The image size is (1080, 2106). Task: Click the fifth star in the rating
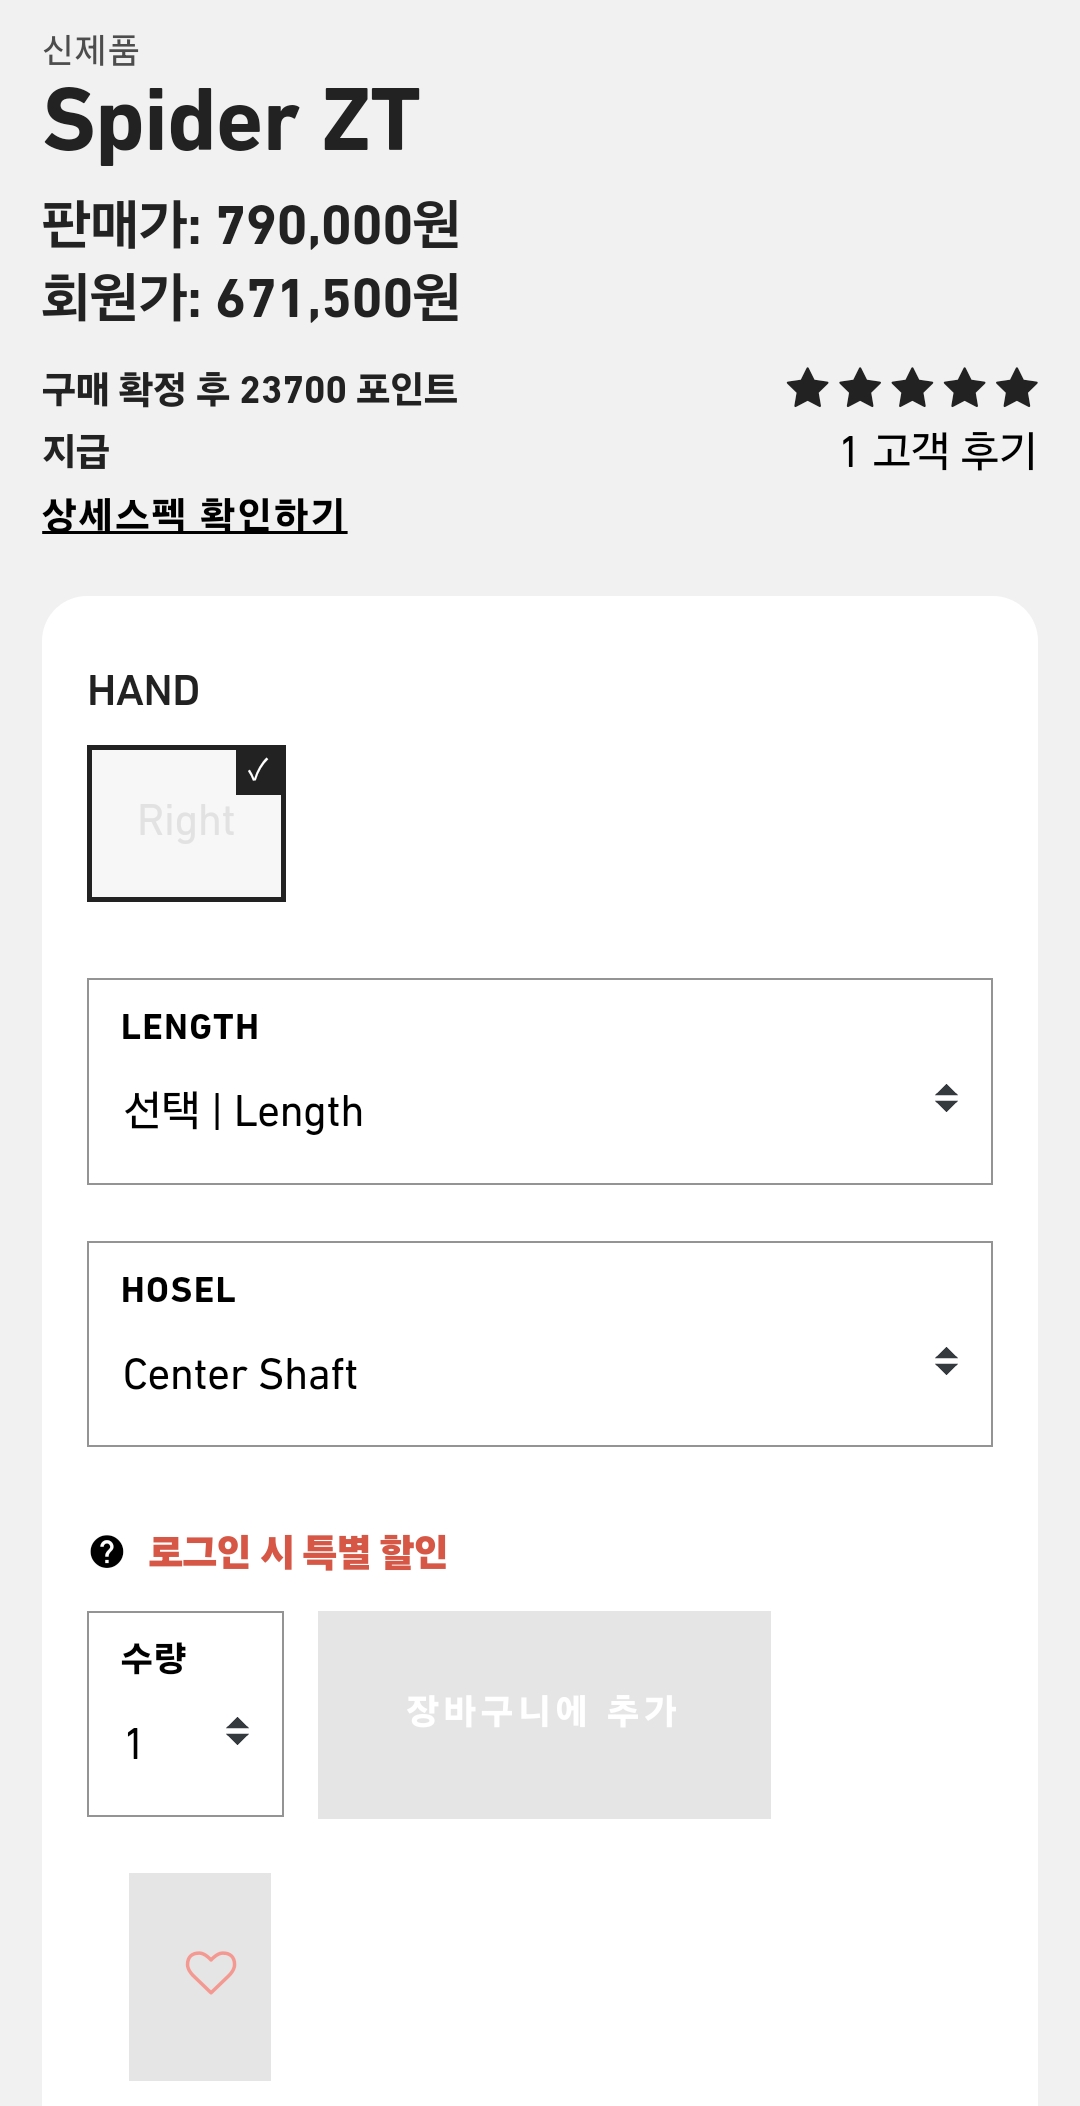[x=1017, y=389]
